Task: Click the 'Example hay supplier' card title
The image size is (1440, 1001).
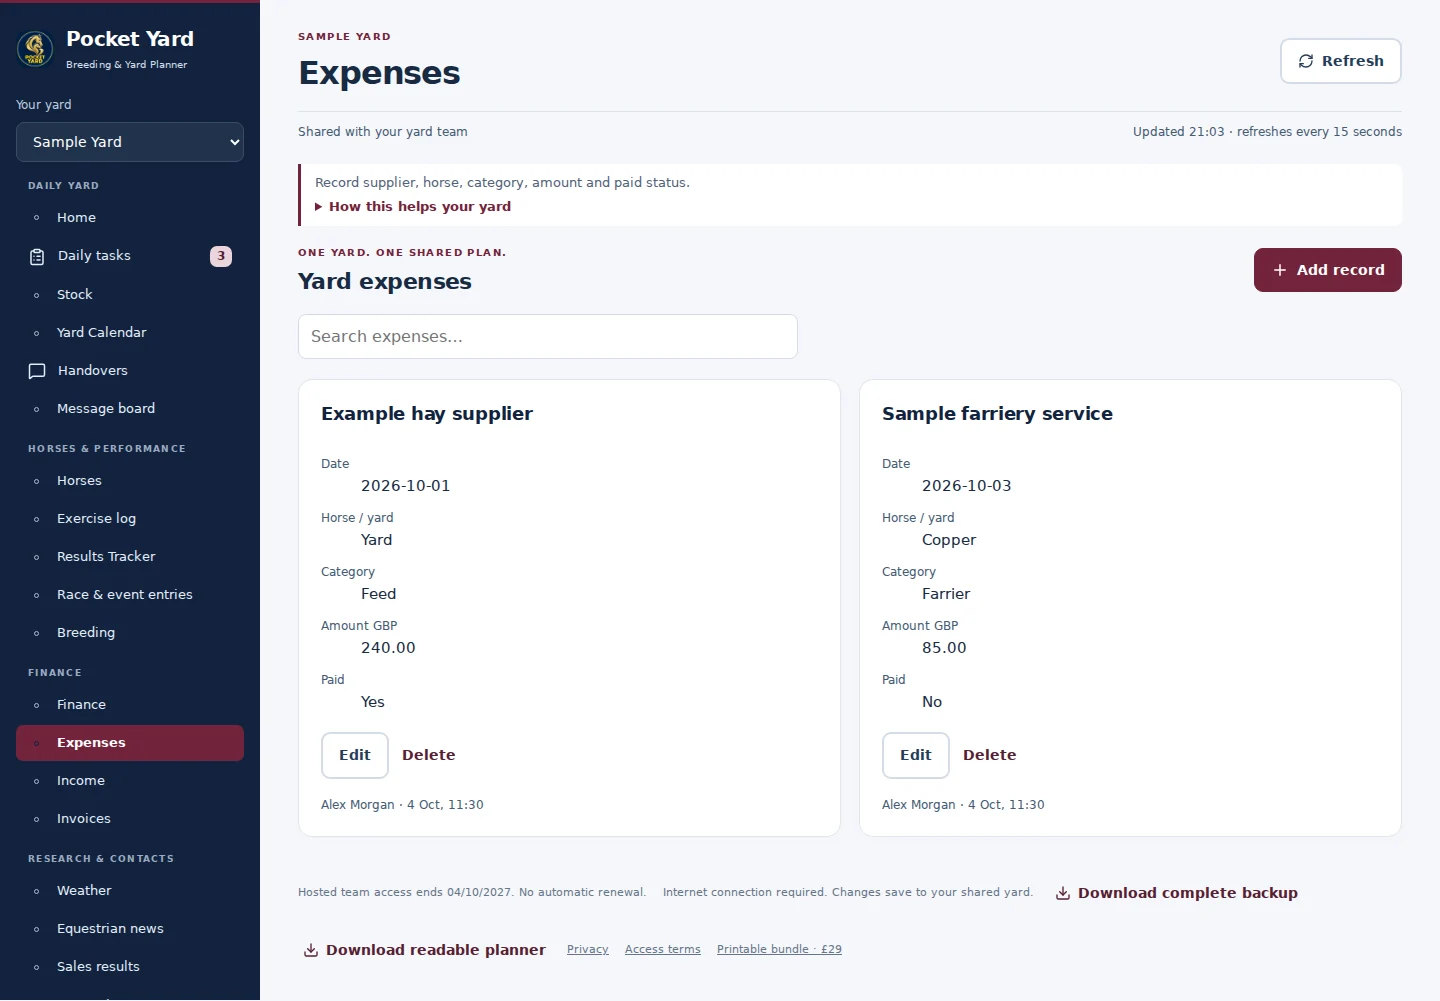Action: [x=427, y=414]
